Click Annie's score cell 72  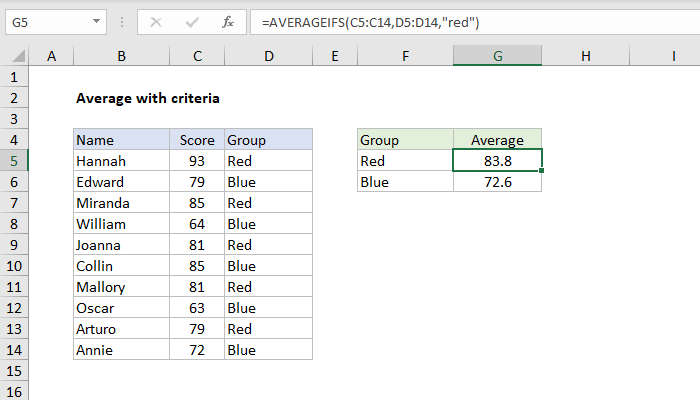coord(195,350)
